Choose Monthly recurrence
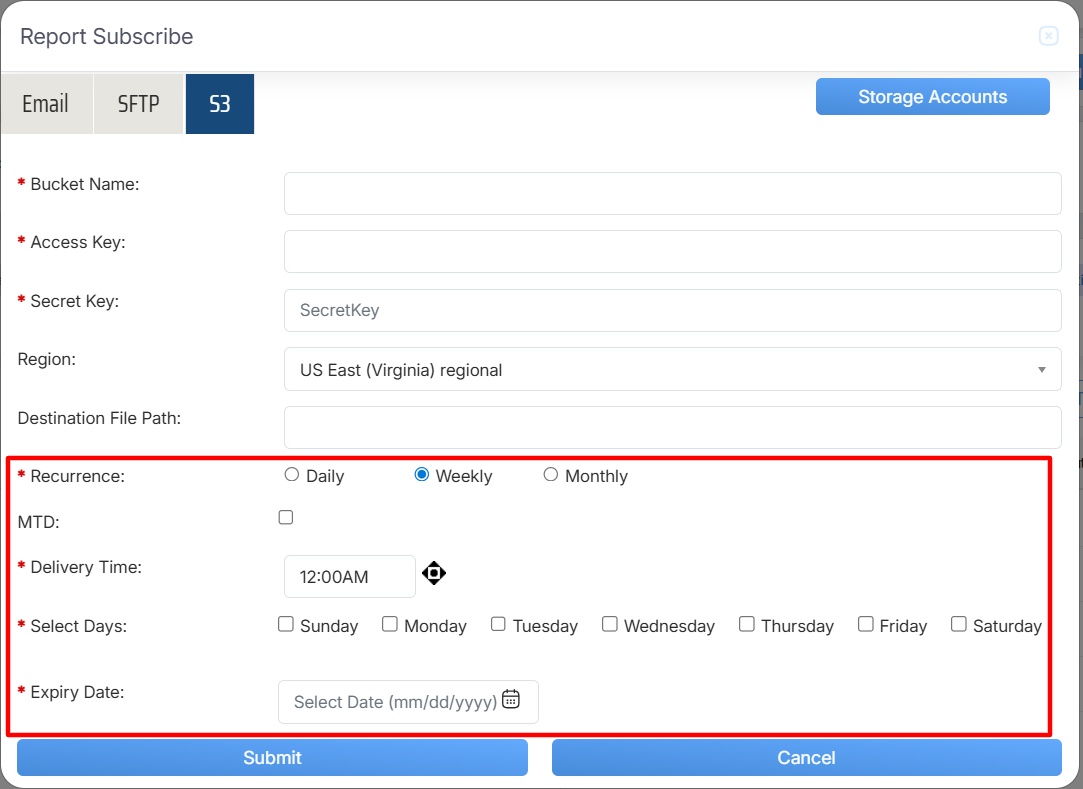Viewport: 1083px width, 789px height. click(x=551, y=475)
